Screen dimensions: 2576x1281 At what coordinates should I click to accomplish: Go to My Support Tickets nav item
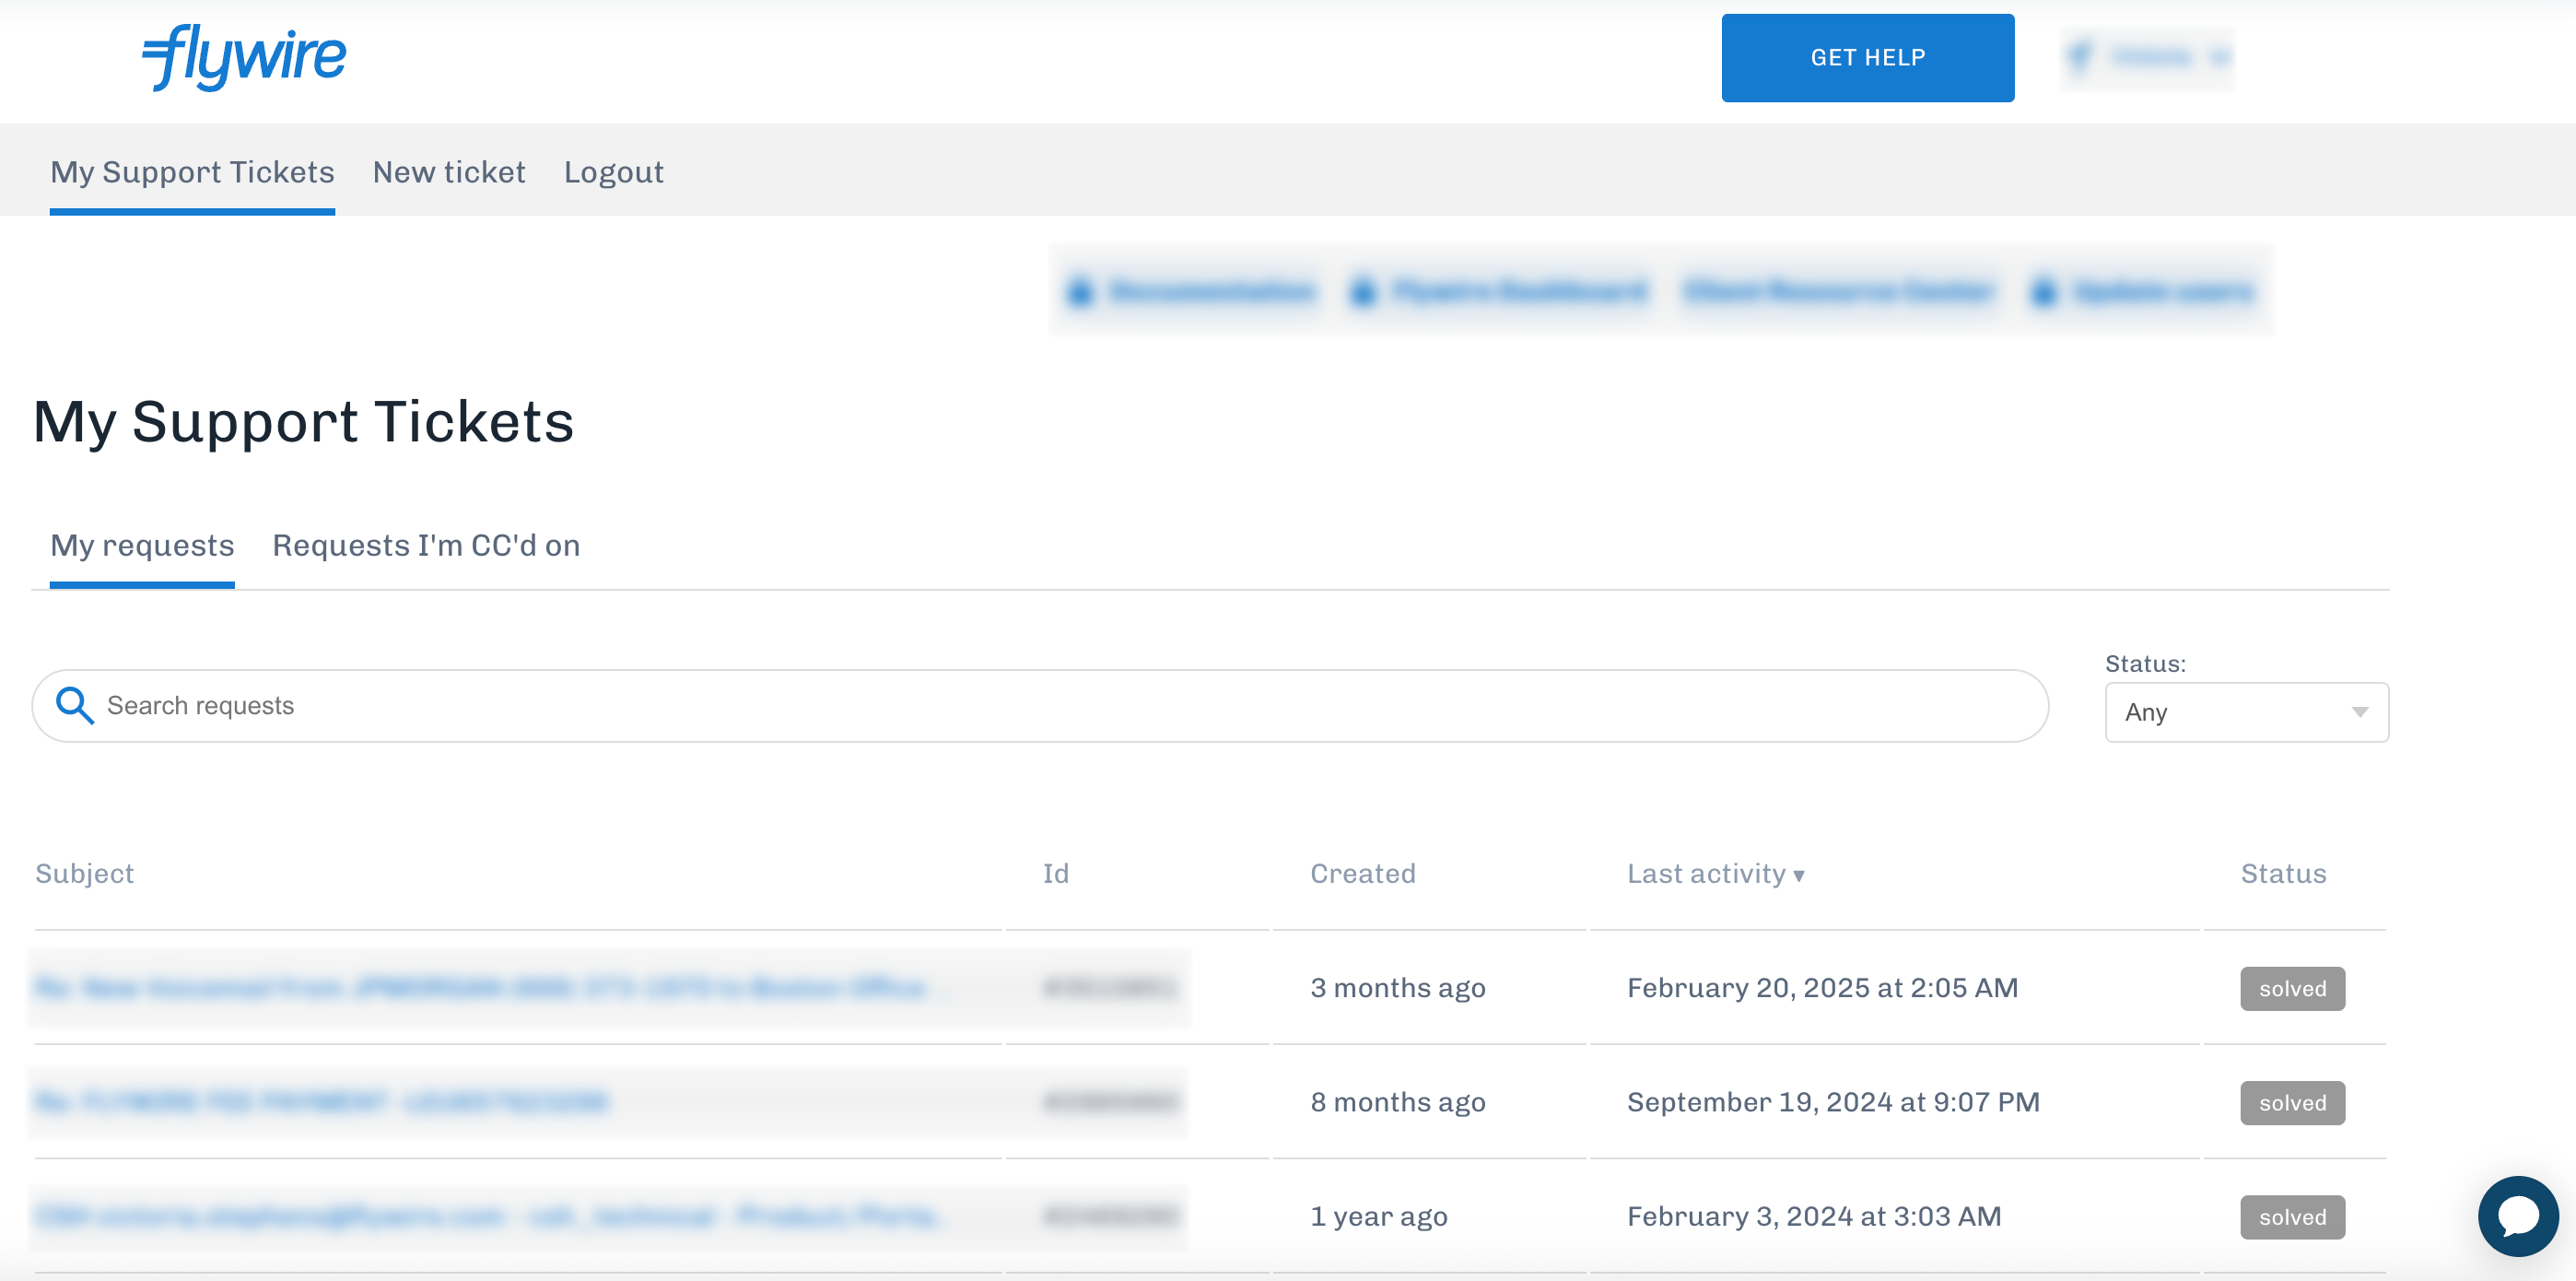(192, 172)
